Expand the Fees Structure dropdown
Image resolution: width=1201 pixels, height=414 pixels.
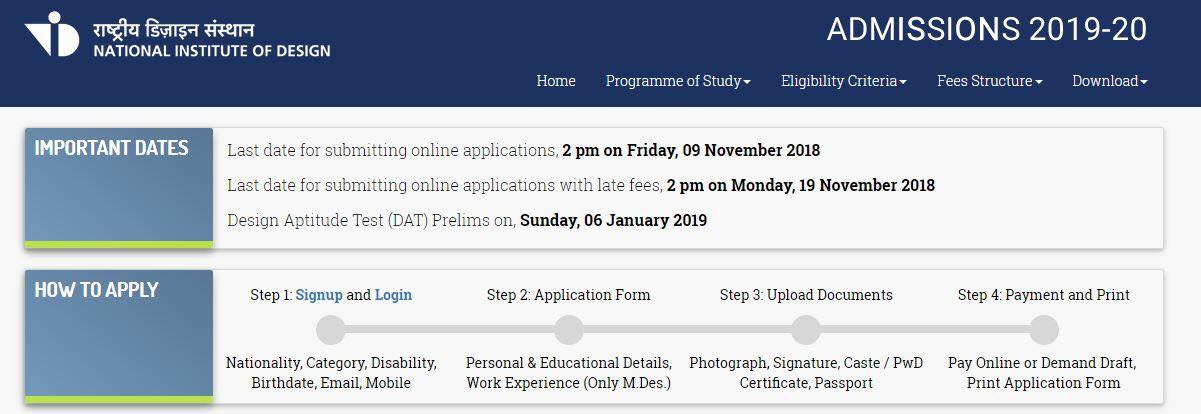pyautogui.click(x=990, y=81)
